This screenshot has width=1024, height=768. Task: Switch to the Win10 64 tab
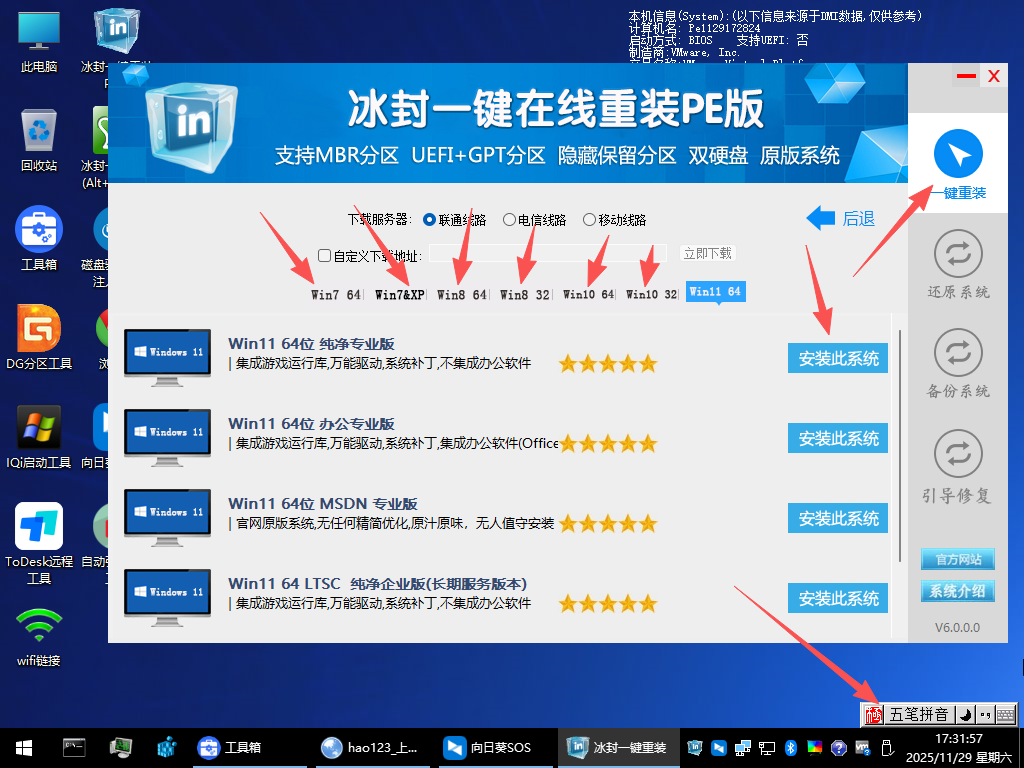tap(587, 295)
